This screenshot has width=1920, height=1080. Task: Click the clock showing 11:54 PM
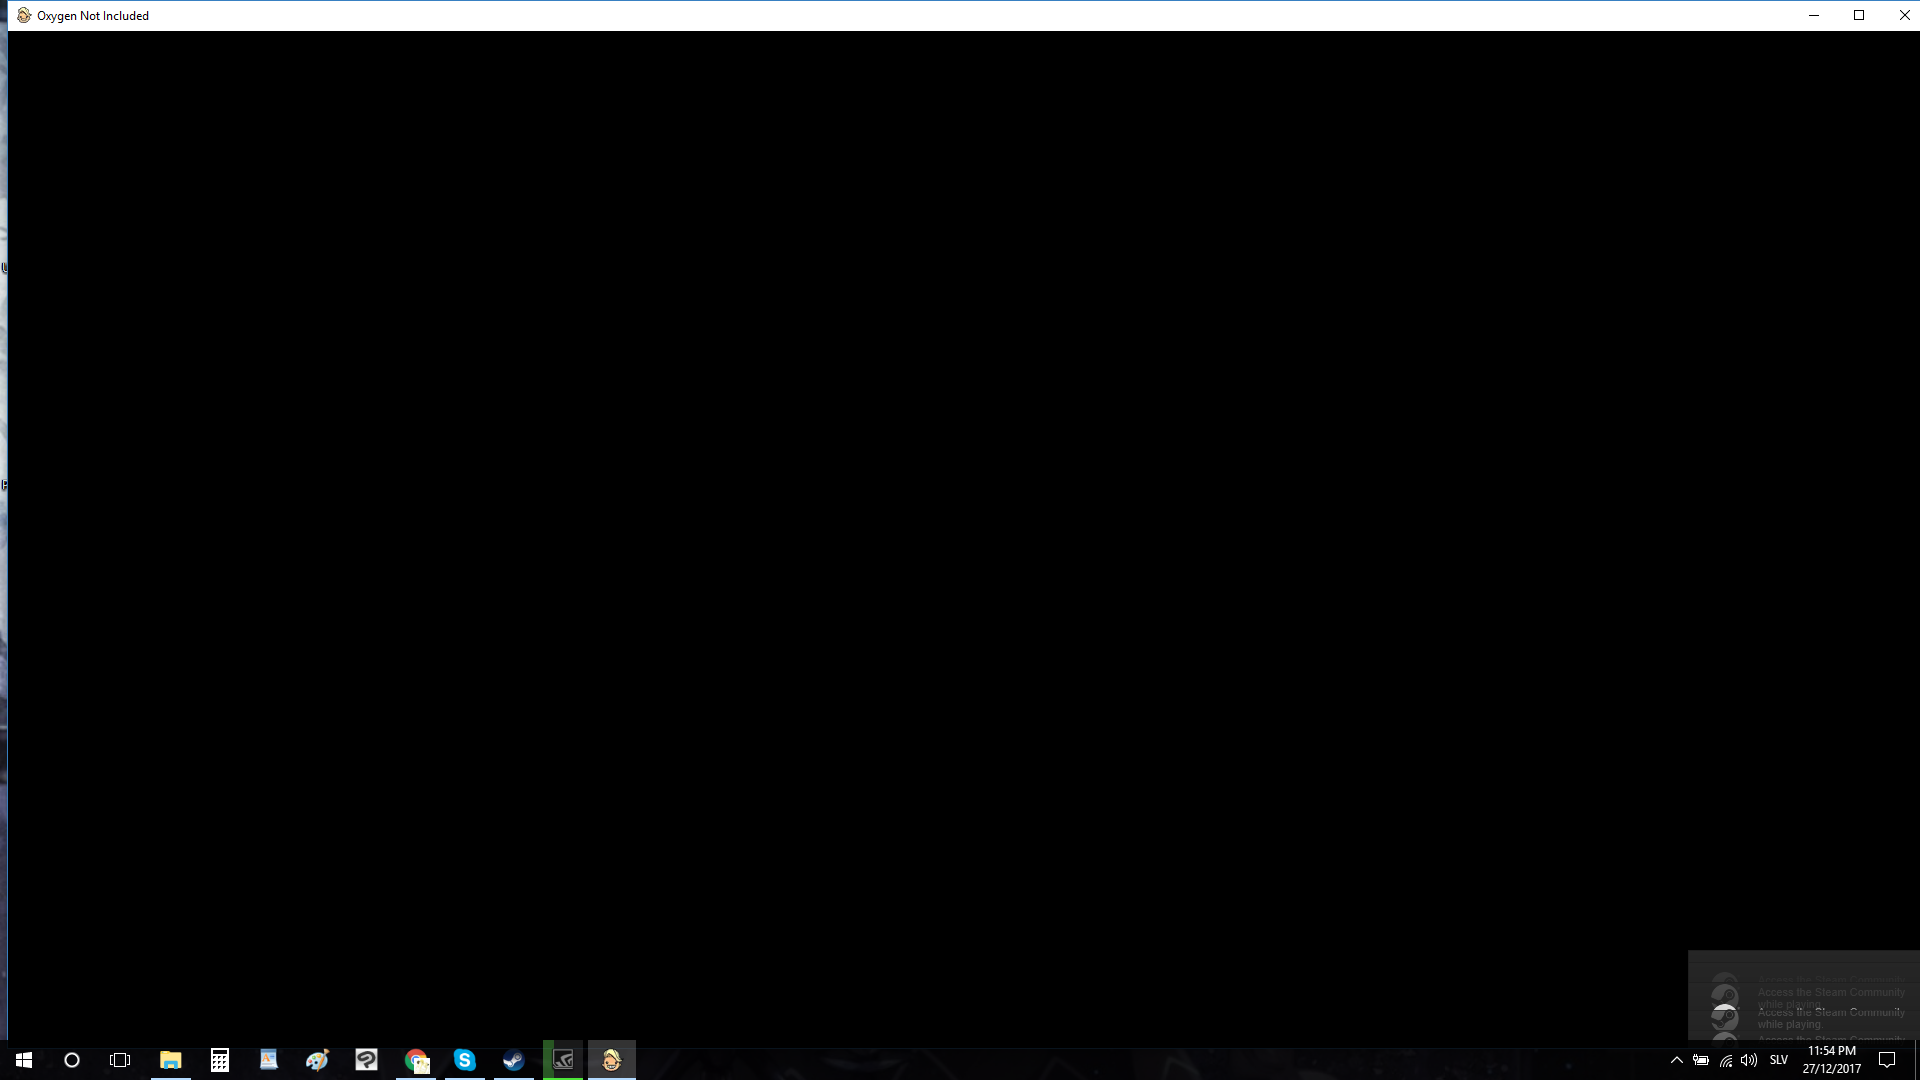click(x=1832, y=1060)
